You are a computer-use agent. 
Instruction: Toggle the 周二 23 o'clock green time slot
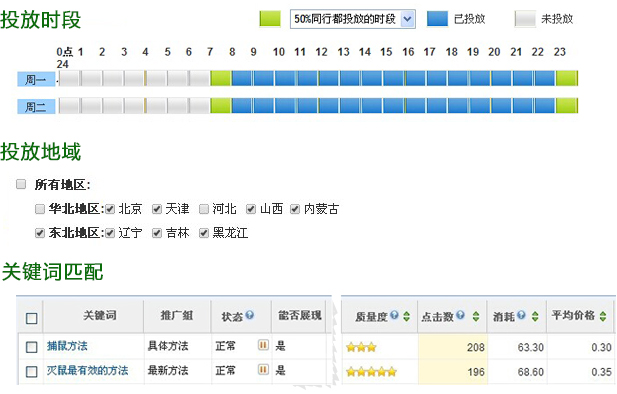[567, 105]
